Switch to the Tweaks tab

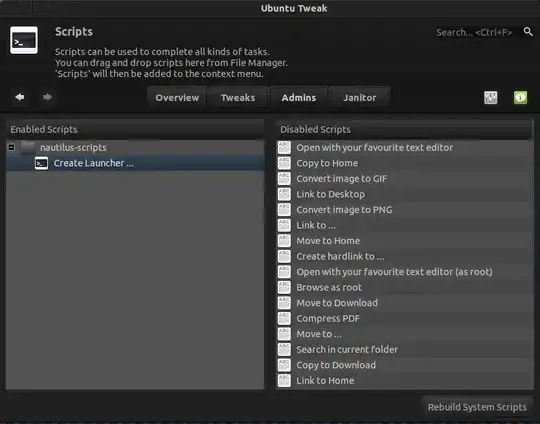238,98
